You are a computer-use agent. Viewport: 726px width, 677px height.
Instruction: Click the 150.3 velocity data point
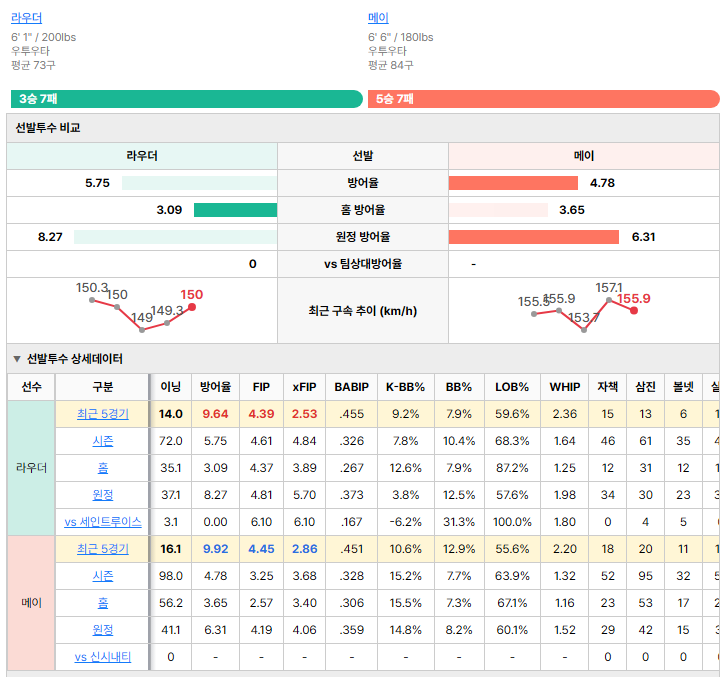click(92, 300)
